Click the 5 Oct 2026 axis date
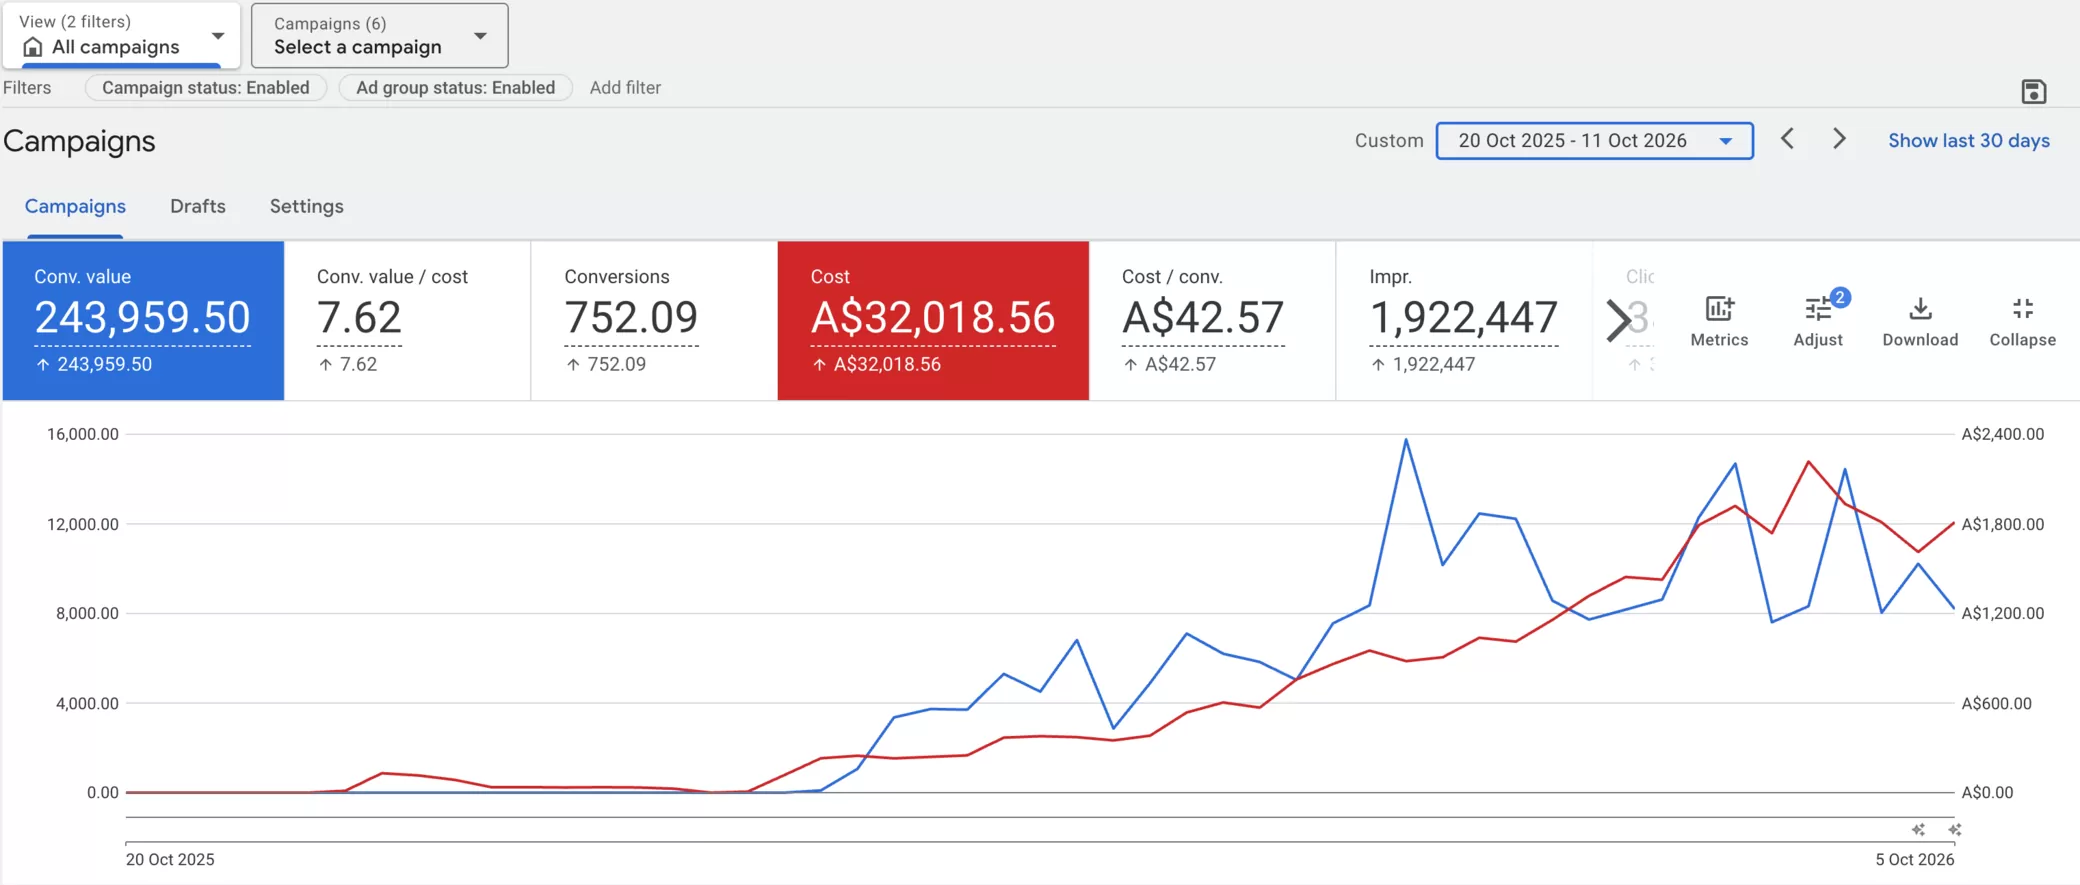The image size is (2080, 885). click(1914, 859)
